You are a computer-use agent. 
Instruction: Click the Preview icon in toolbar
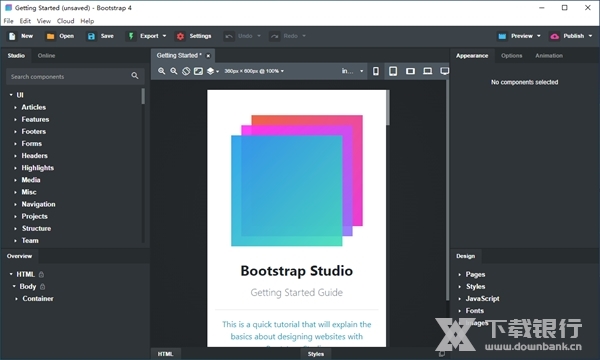(502, 36)
